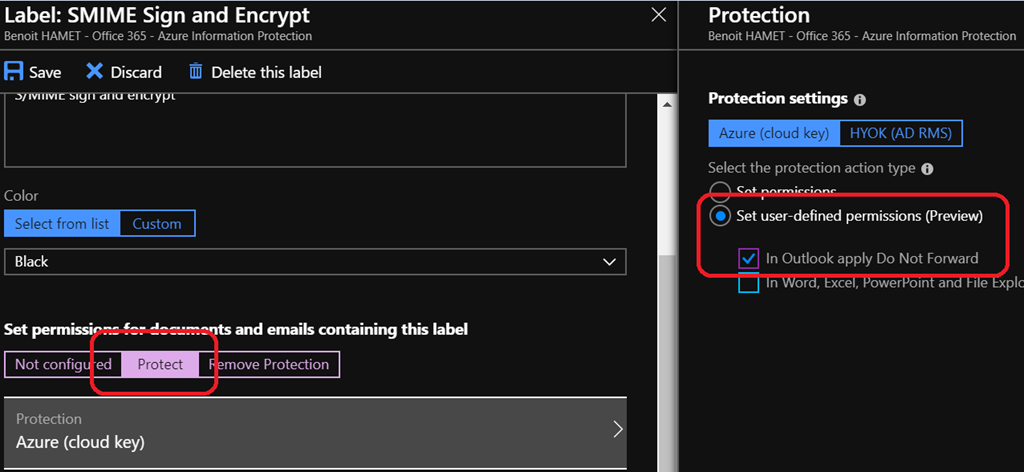Viewport: 1024px width, 472px height.
Task: Click the Discard X icon
Action: [95, 72]
